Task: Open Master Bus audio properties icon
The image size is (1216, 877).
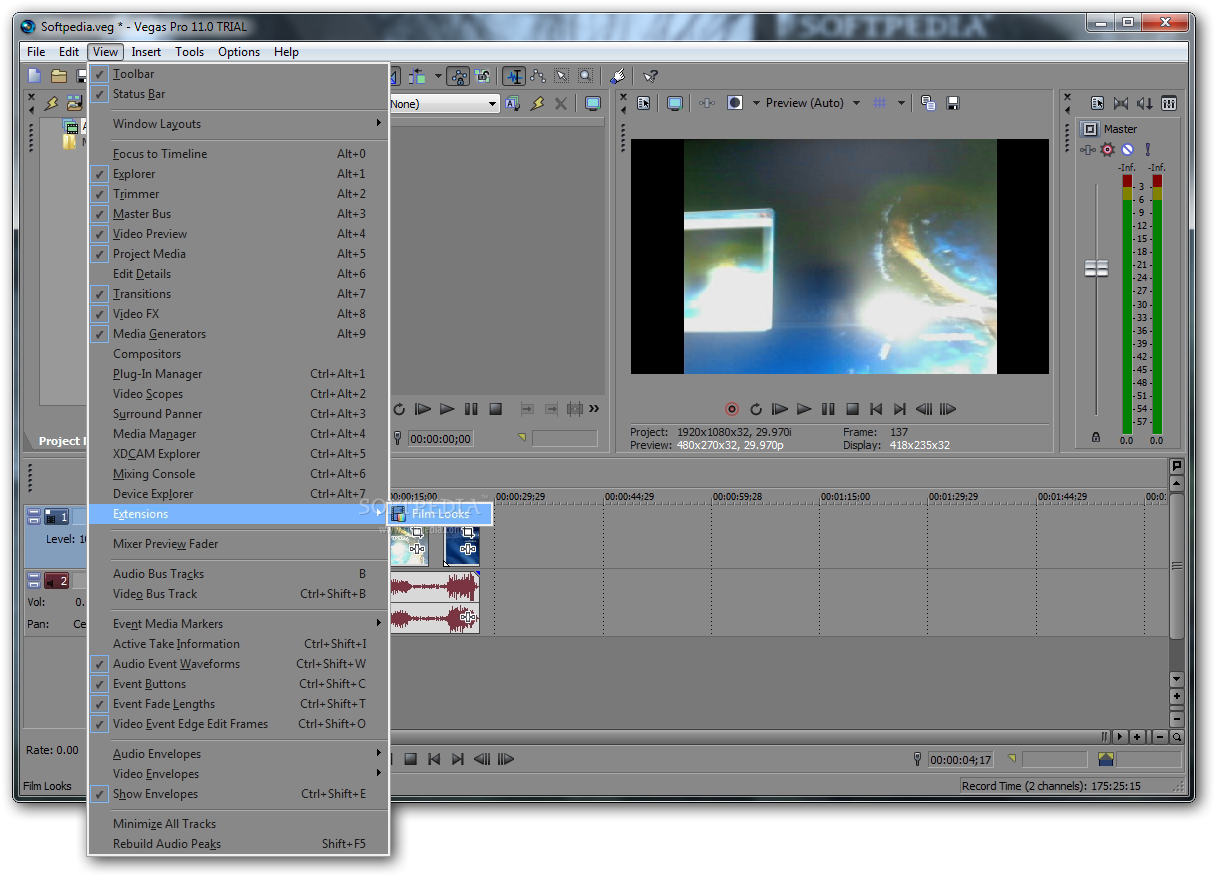Action: click(1097, 103)
